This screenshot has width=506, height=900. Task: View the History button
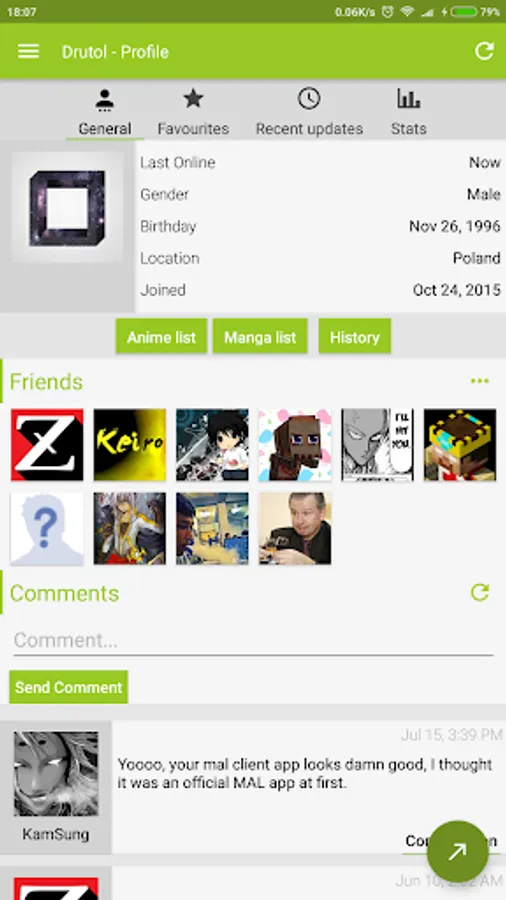355,337
